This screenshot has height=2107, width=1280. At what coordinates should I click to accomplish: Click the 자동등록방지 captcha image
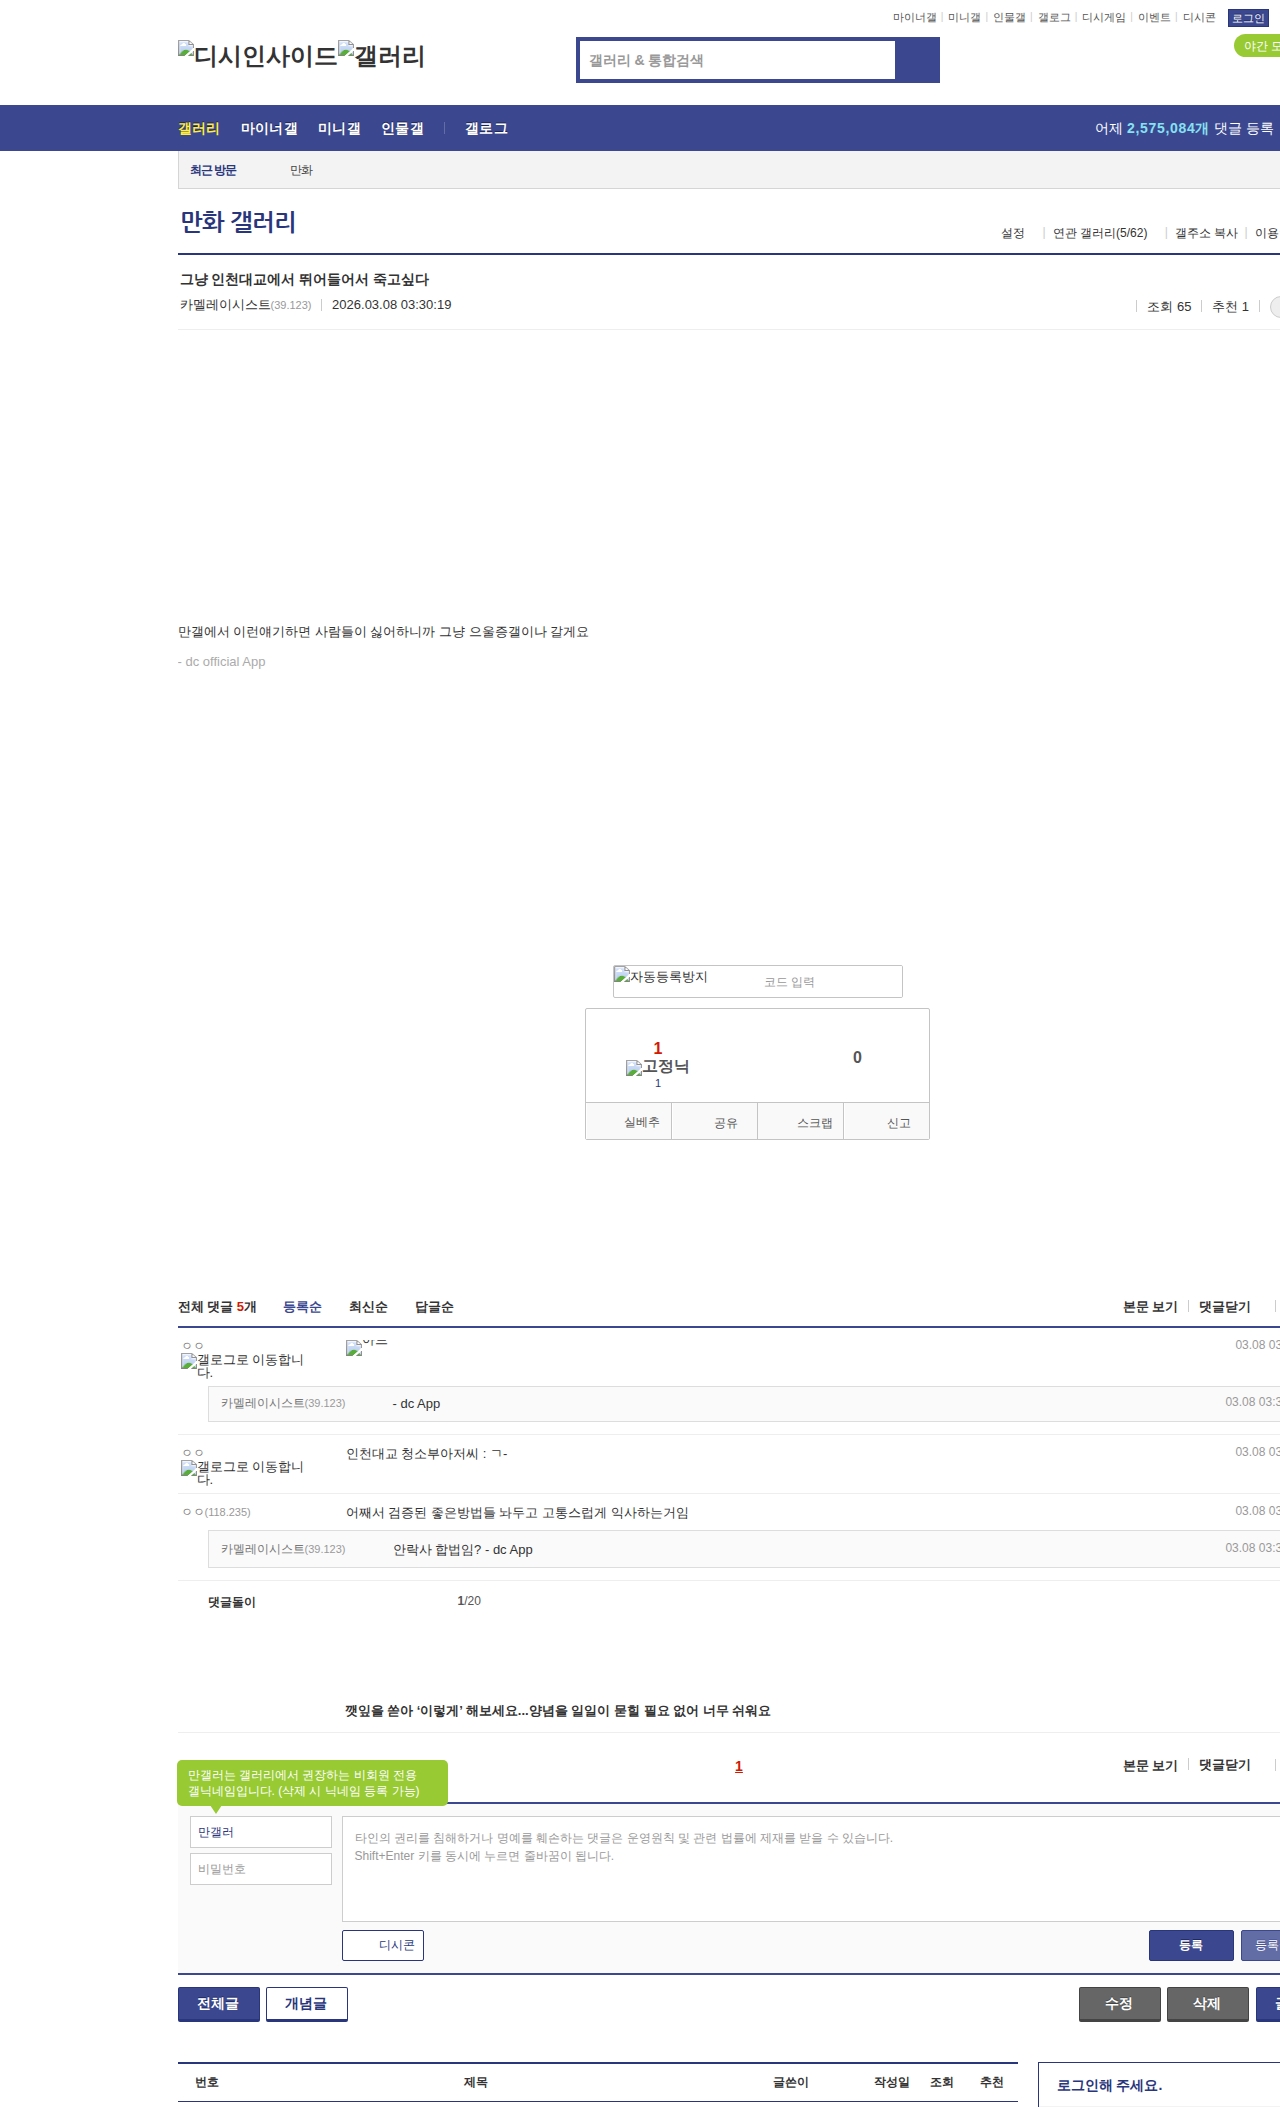(x=661, y=977)
